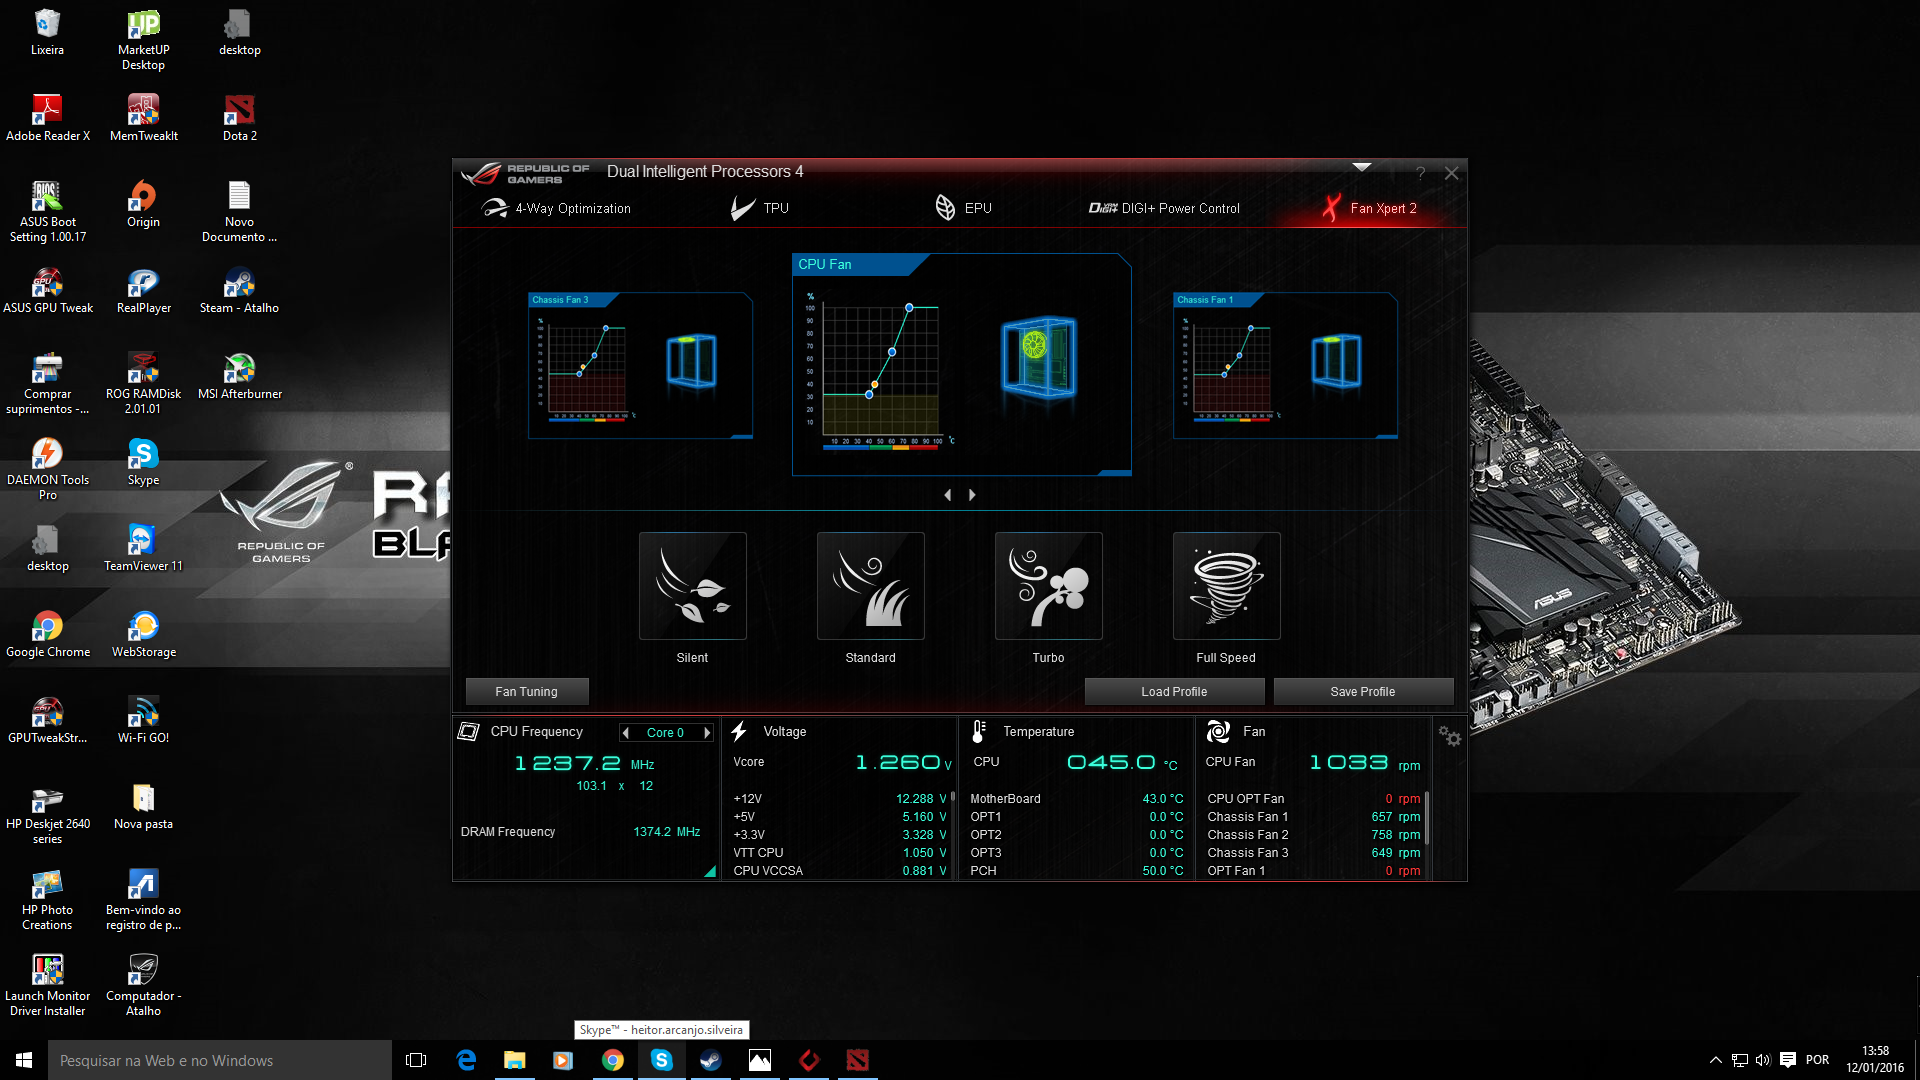Open Steam from the taskbar
This screenshot has height=1080, width=1920.
tap(711, 1060)
